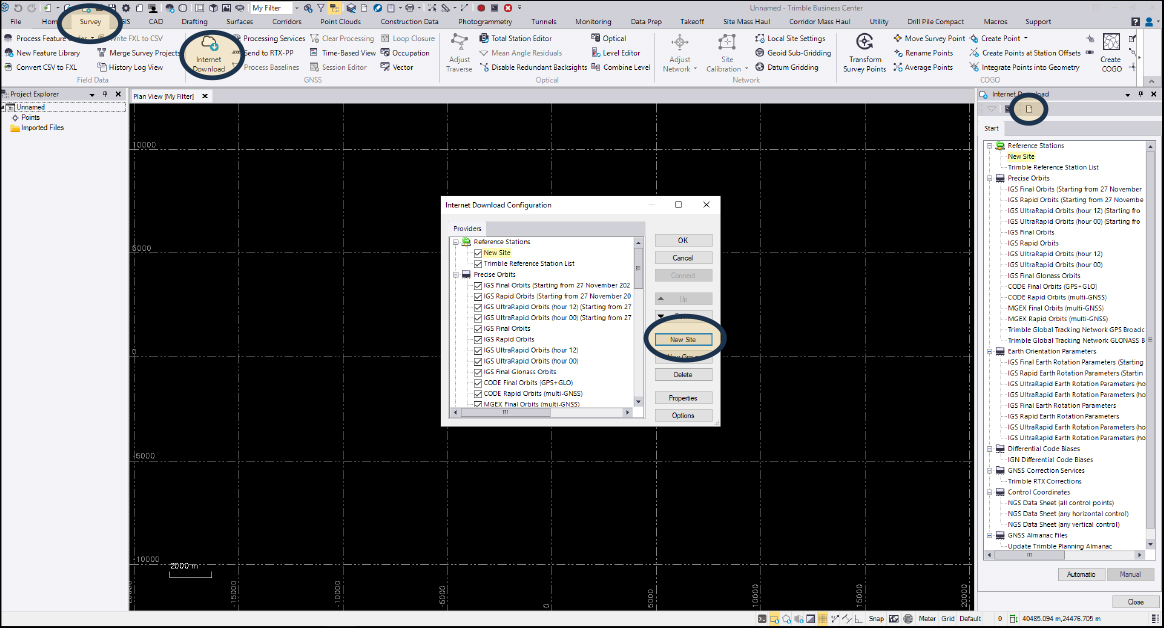
Task: Click the red record macro icon in quick-access toolbar
Action: click(x=480, y=7)
